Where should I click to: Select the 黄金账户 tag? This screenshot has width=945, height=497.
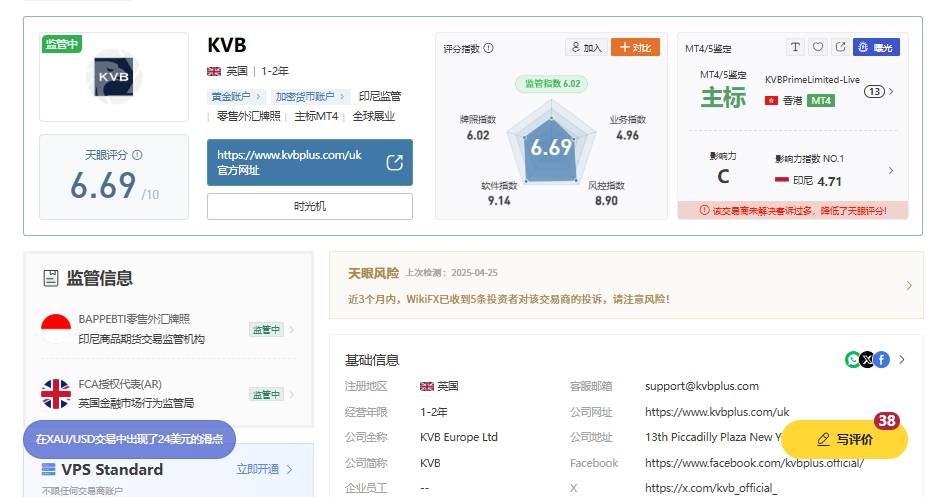coord(235,96)
